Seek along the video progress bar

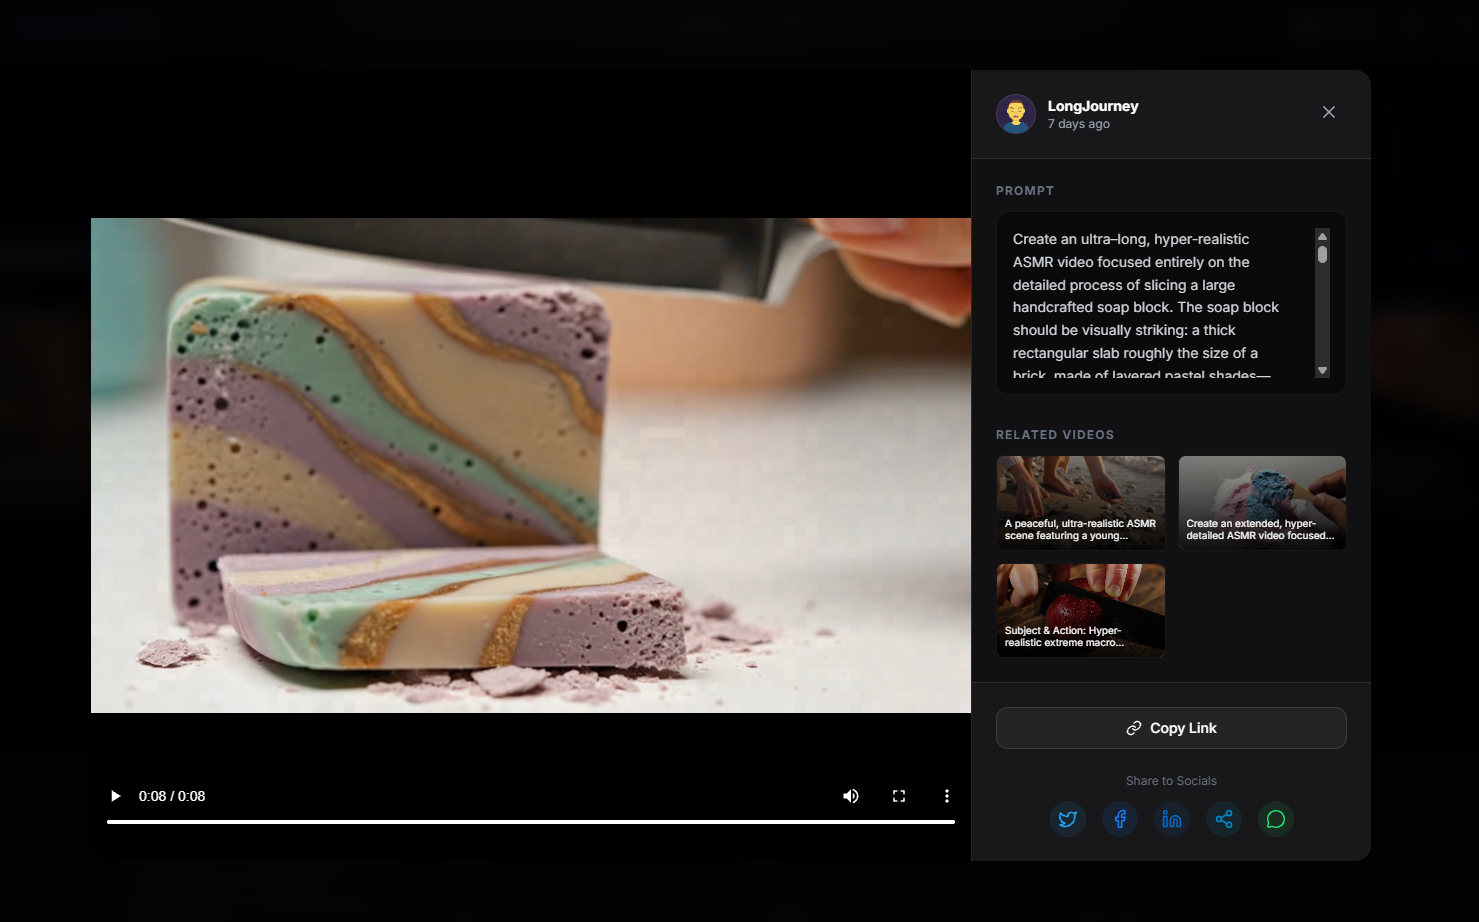click(531, 822)
